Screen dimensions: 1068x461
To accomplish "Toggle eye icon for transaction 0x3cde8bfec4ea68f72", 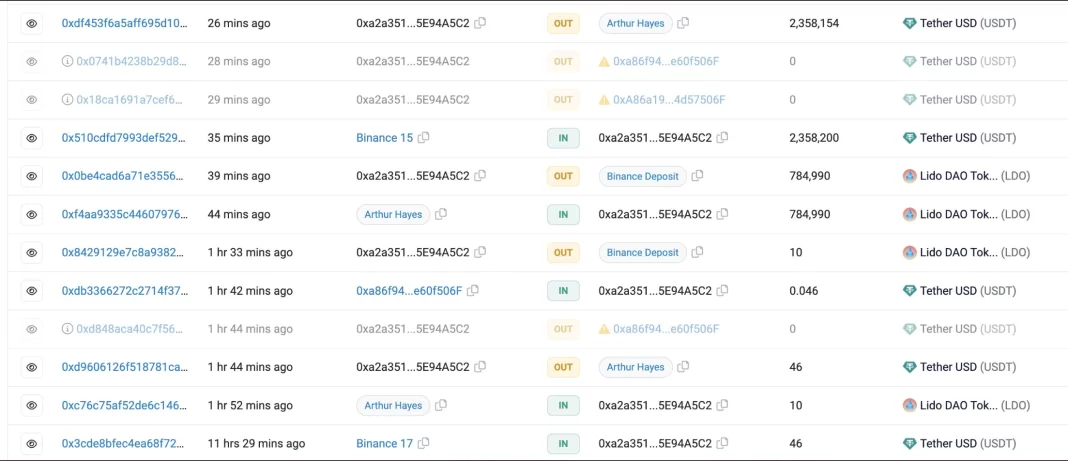I will (x=31, y=443).
